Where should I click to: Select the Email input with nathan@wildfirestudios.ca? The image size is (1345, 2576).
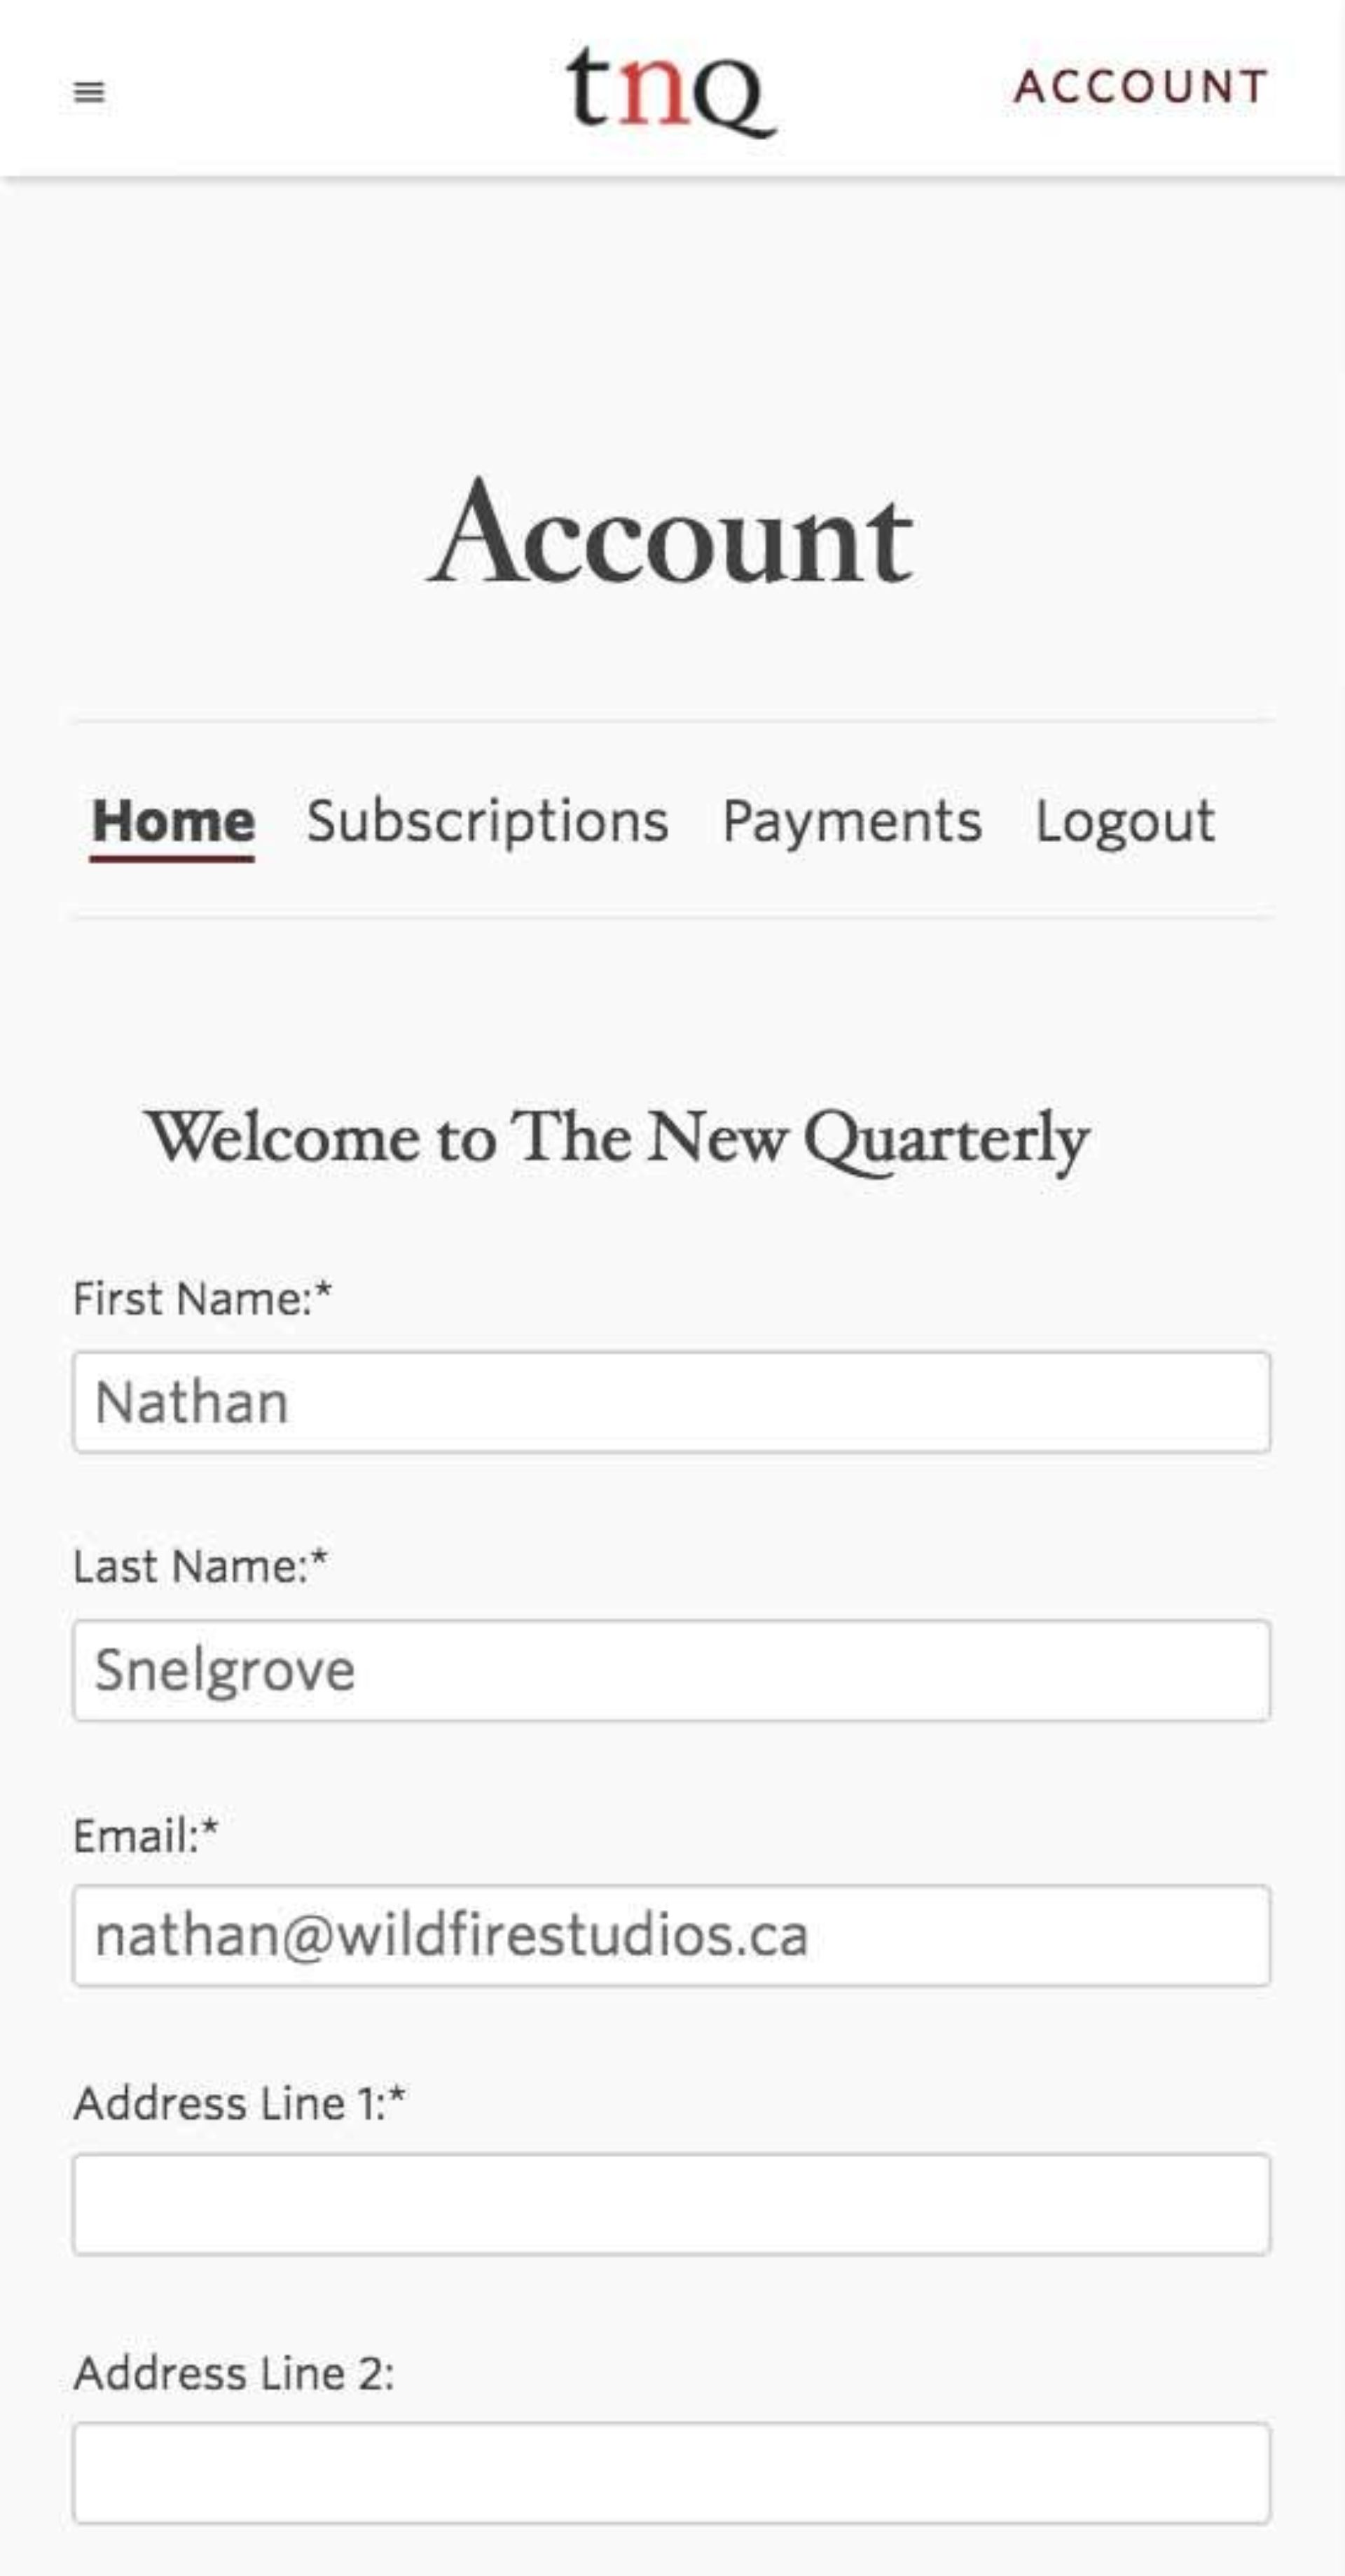pos(672,1936)
